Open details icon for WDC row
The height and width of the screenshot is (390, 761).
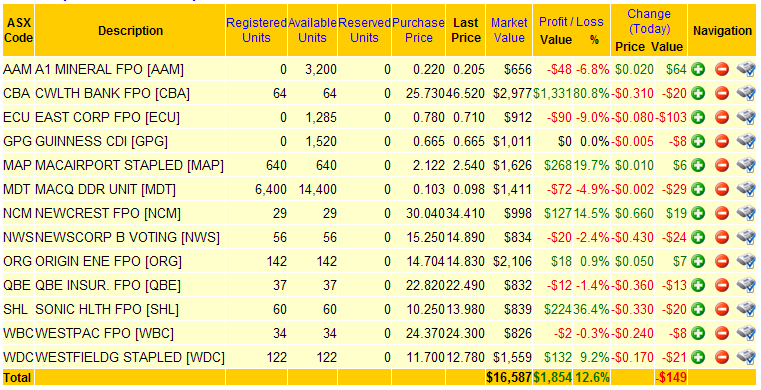pos(746,358)
